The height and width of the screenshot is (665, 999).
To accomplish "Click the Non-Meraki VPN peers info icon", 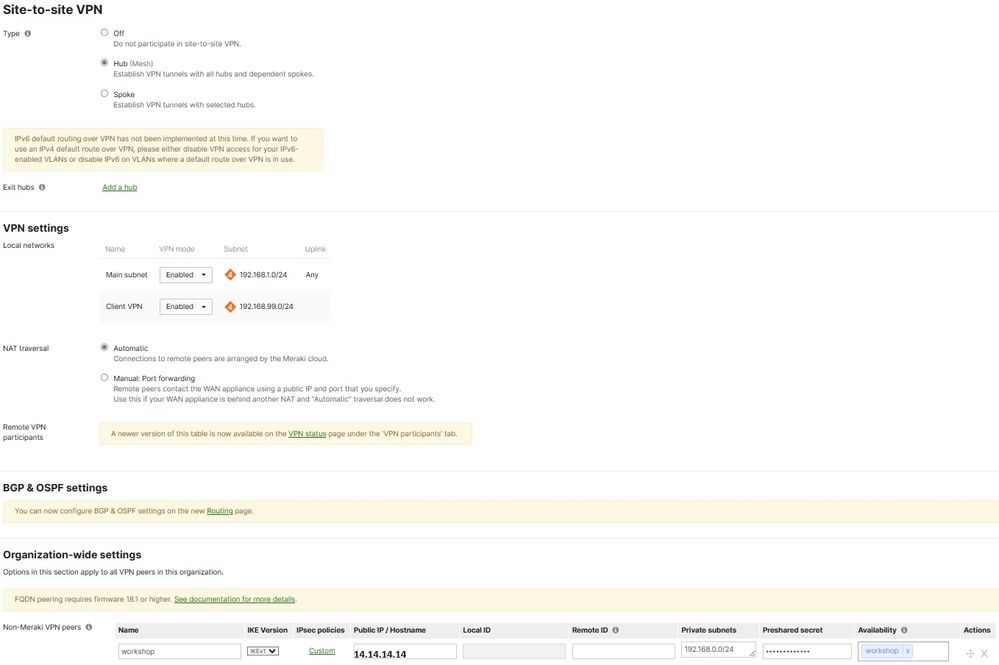I will click(89, 628).
